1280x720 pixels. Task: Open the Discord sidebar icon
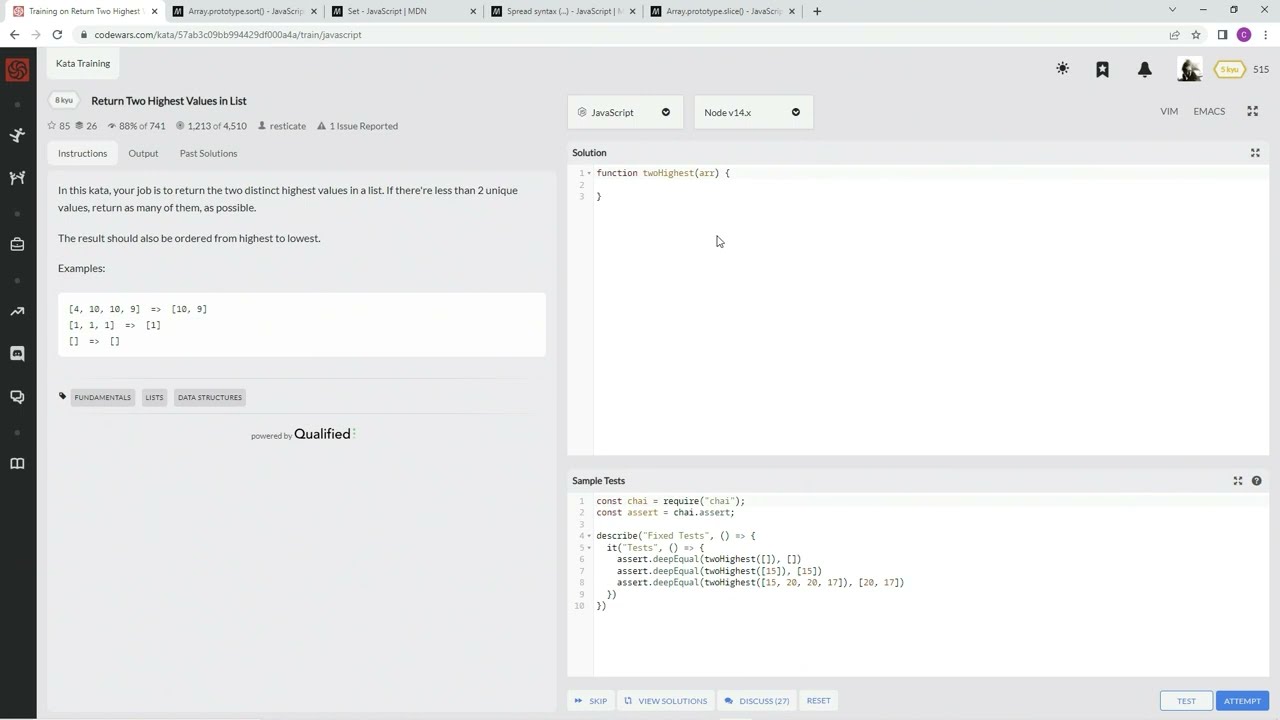pos(17,354)
